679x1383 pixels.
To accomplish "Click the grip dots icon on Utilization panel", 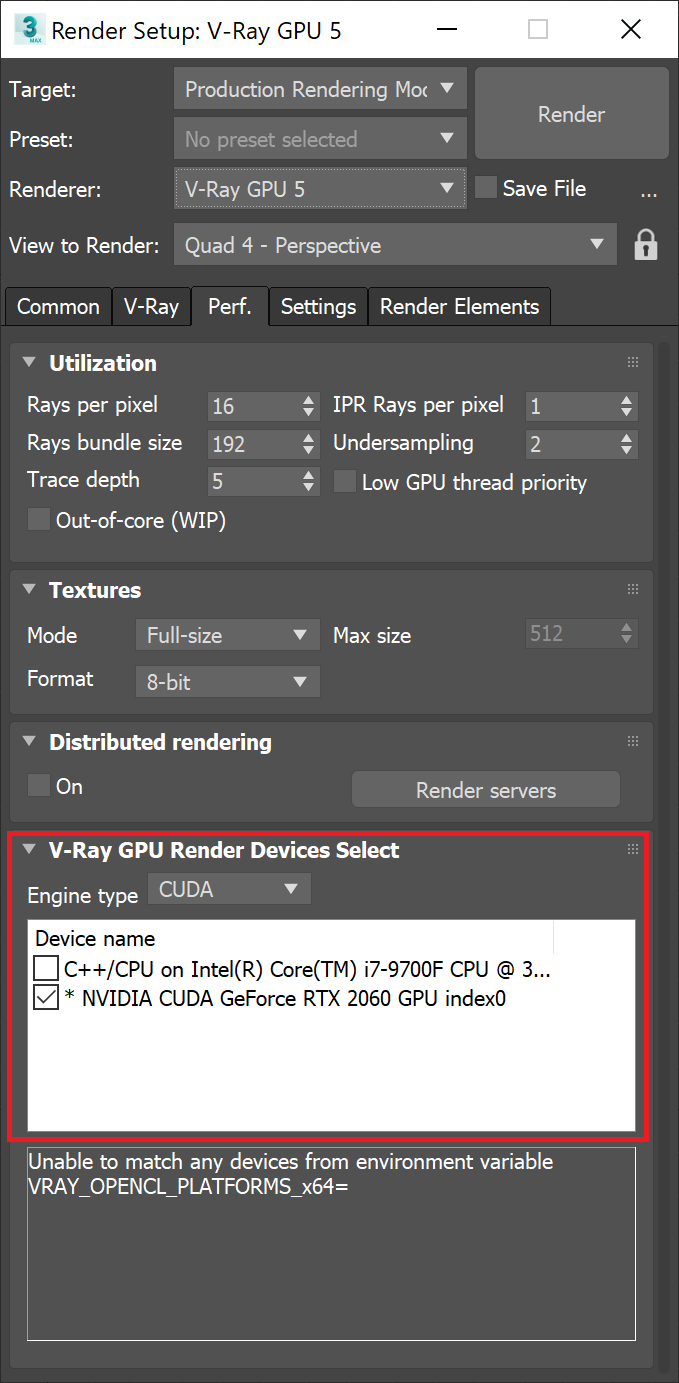I will 633,362.
